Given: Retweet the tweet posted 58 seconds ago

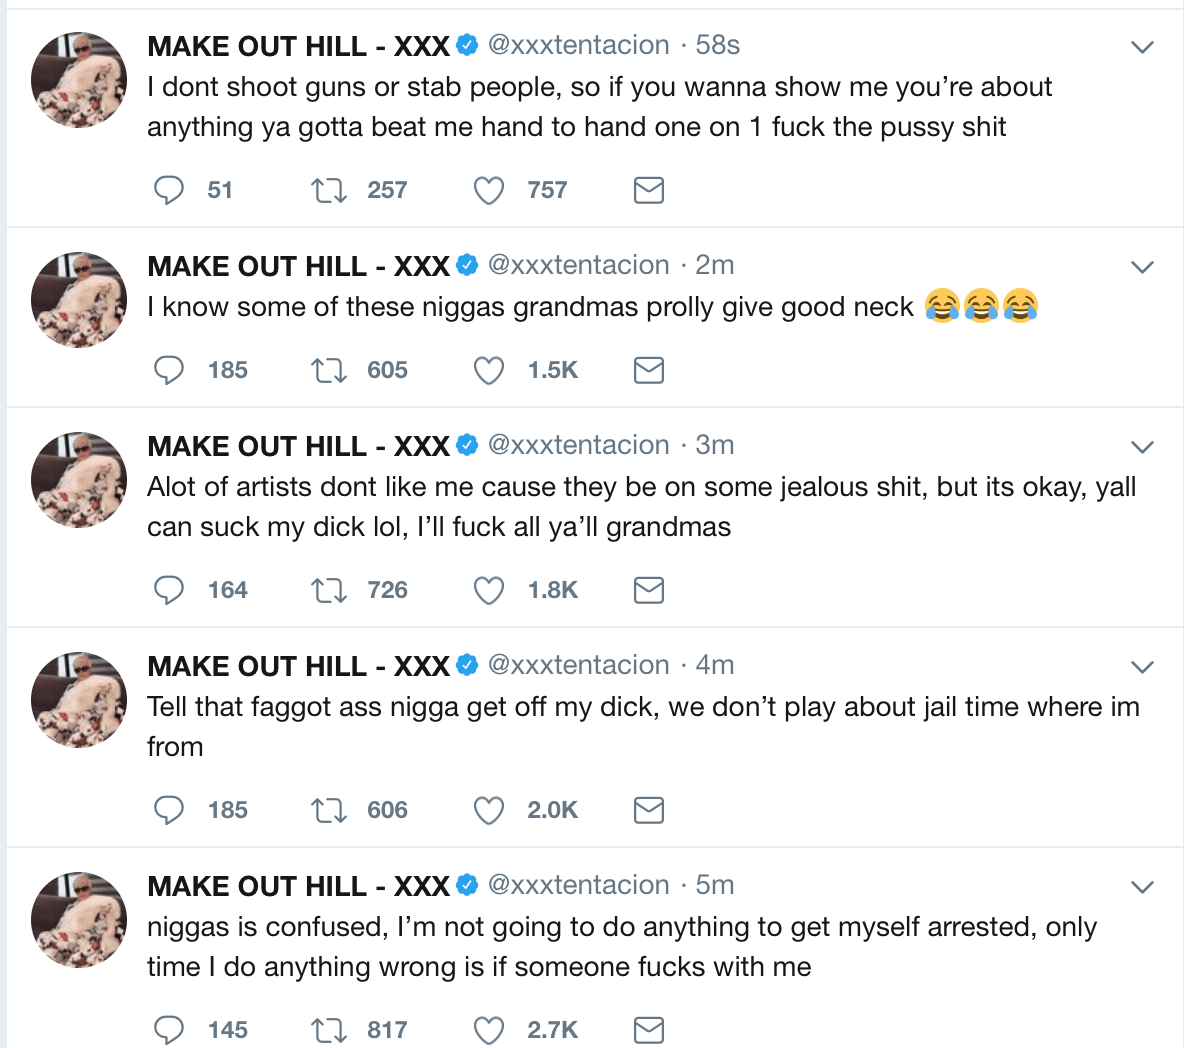Looking at the screenshot, I should point(329,190).
